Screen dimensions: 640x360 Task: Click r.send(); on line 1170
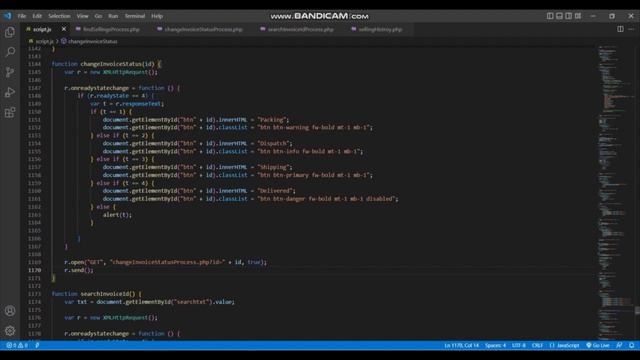coord(78,270)
